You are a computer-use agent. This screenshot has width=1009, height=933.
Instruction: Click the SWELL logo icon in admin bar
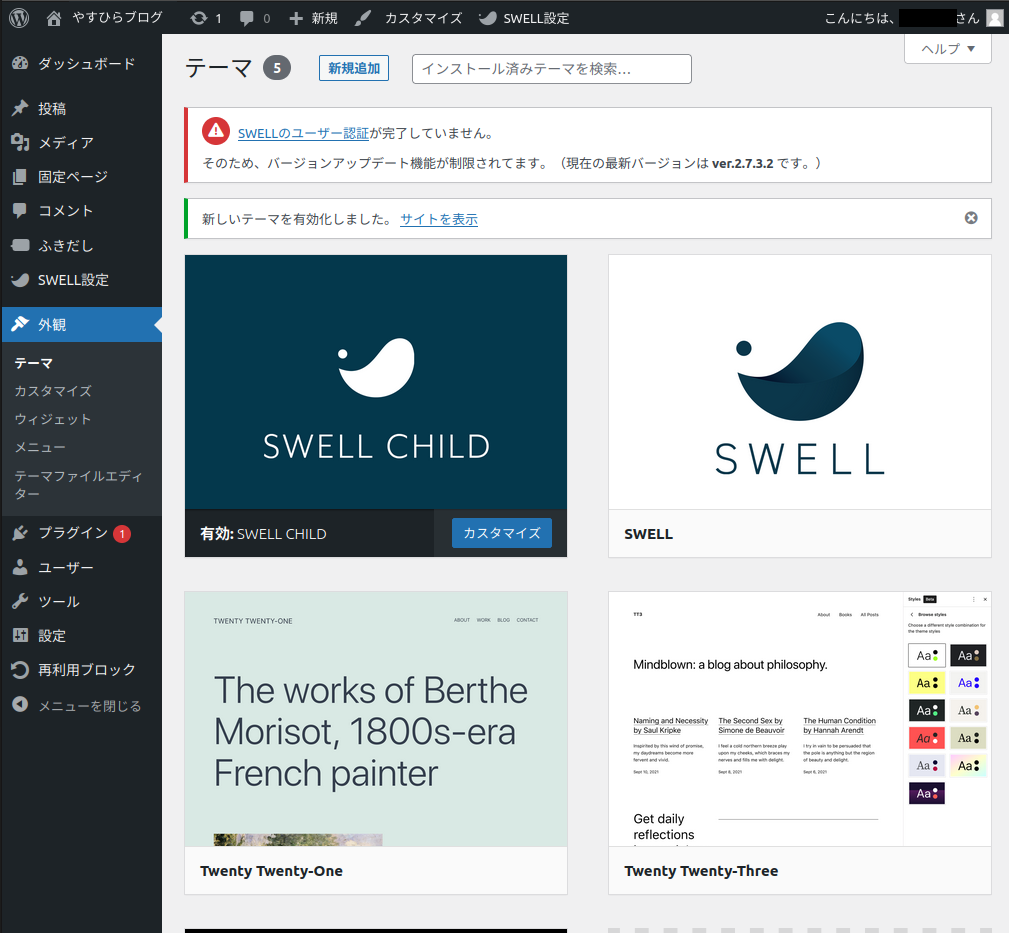488,18
